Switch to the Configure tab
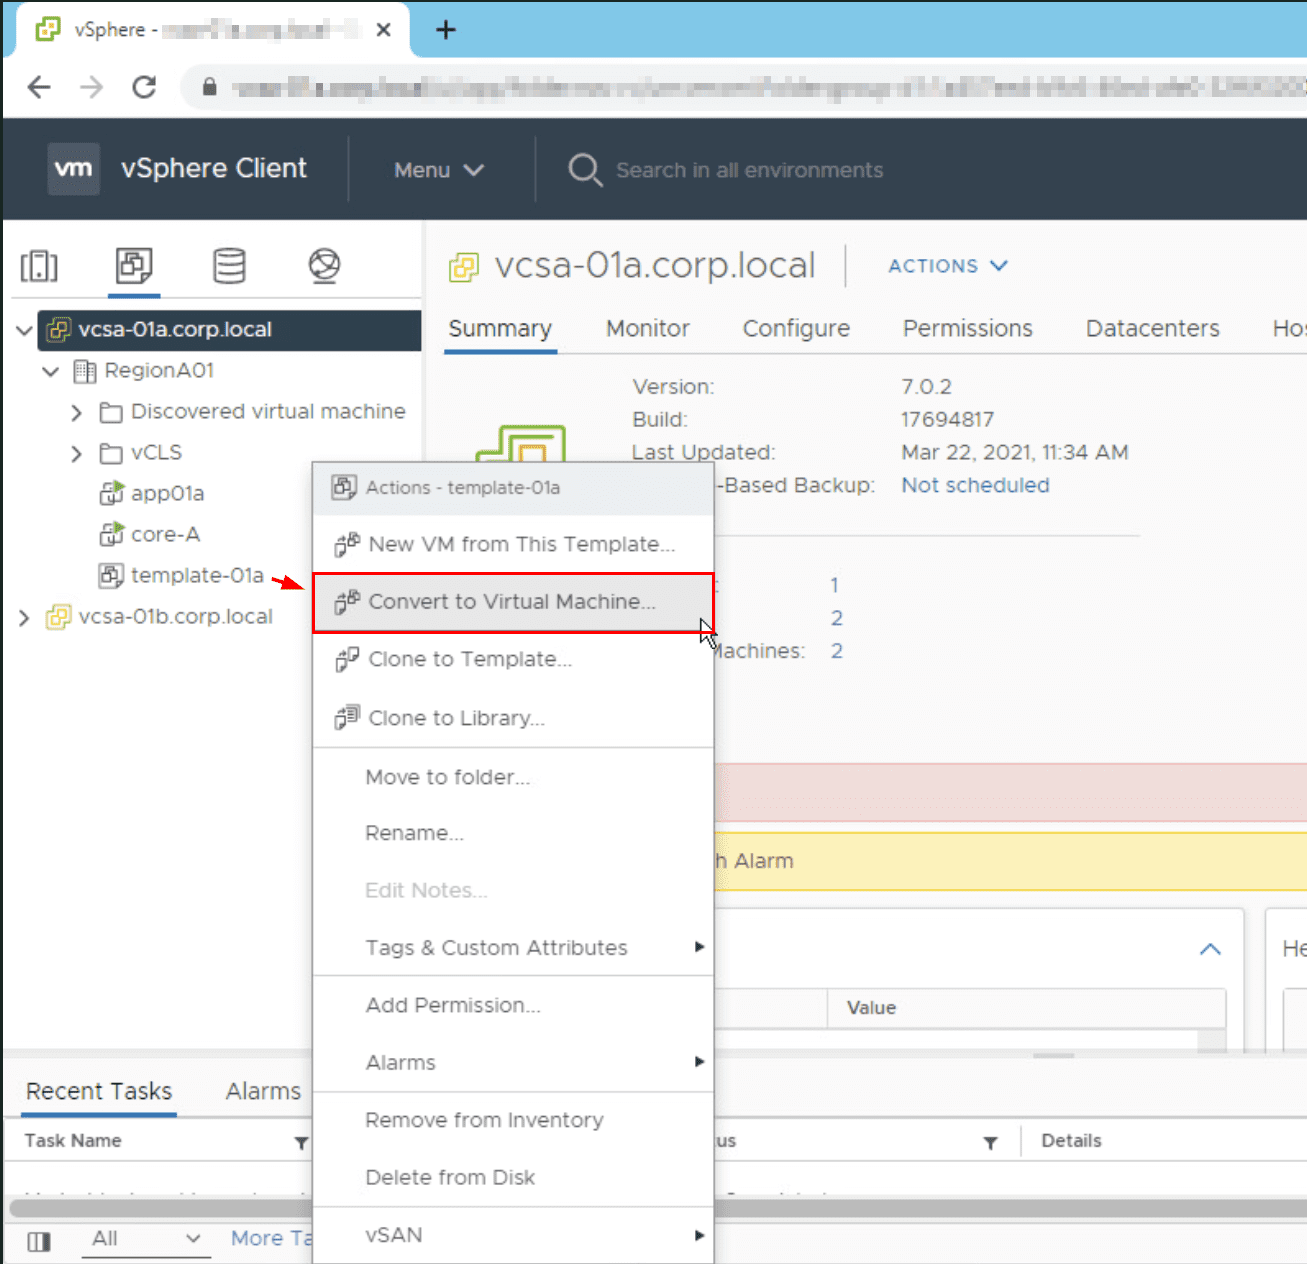The height and width of the screenshot is (1264, 1307). [x=796, y=329]
